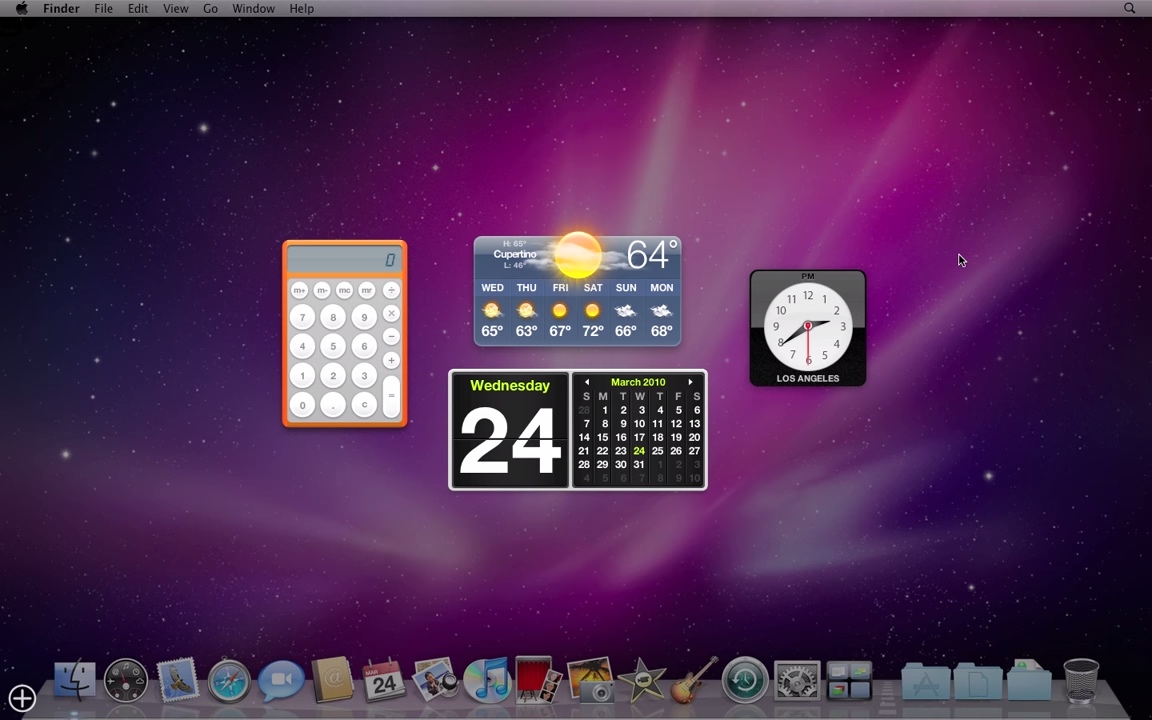Image resolution: width=1152 pixels, height=720 pixels.
Task: Open the Window menu
Action: pyautogui.click(x=253, y=8)
